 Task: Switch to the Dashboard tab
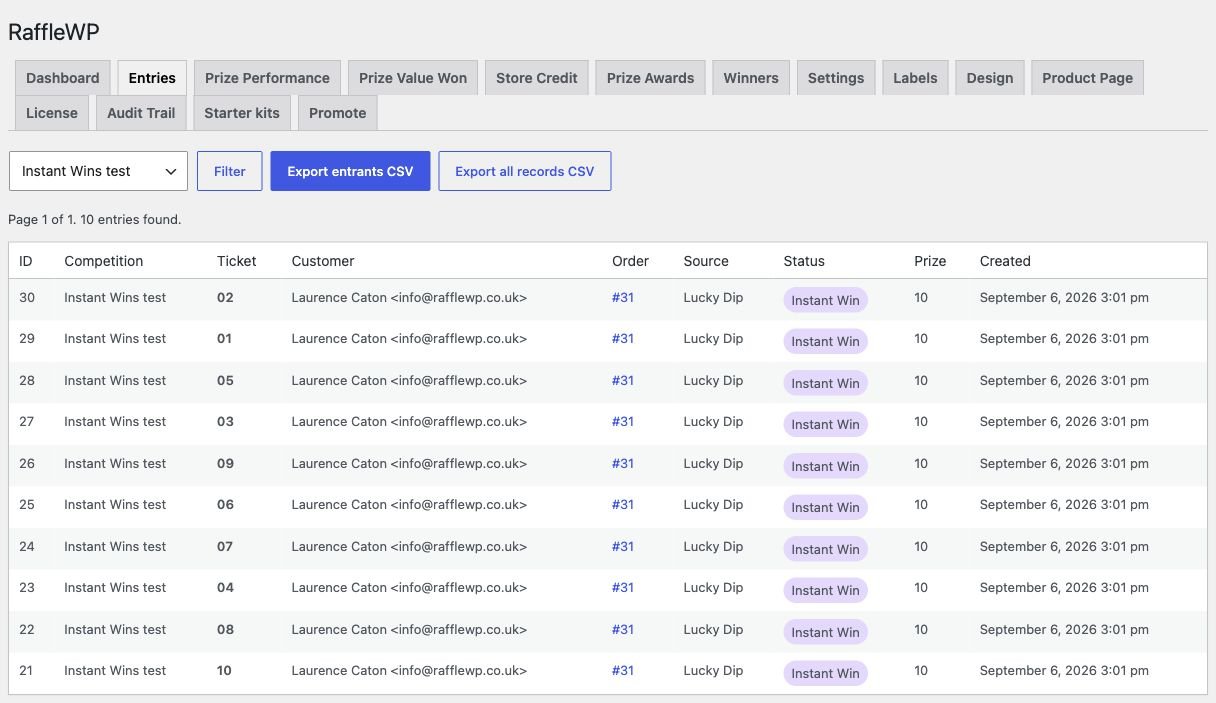(63, 78)
